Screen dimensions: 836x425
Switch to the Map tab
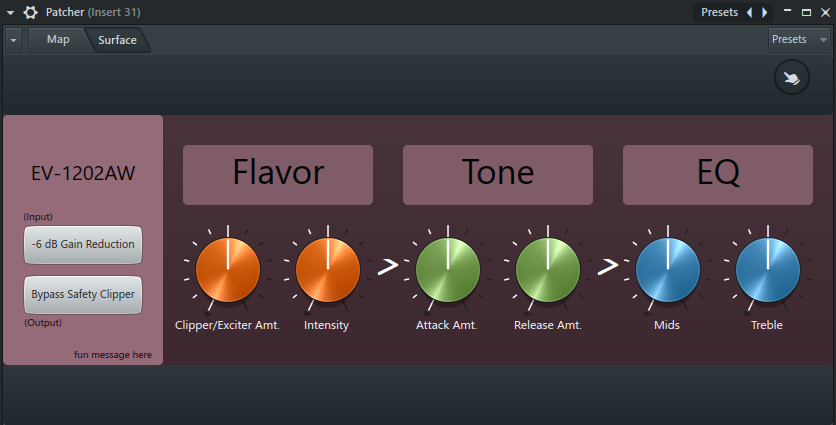tap(58, 39)
